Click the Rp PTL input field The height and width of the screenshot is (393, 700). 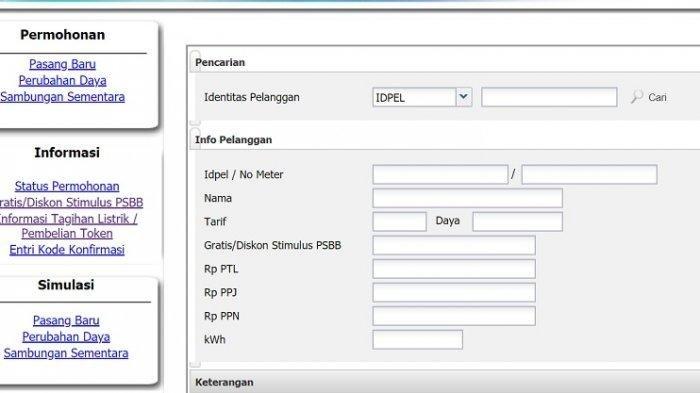[x=454, y=269]
